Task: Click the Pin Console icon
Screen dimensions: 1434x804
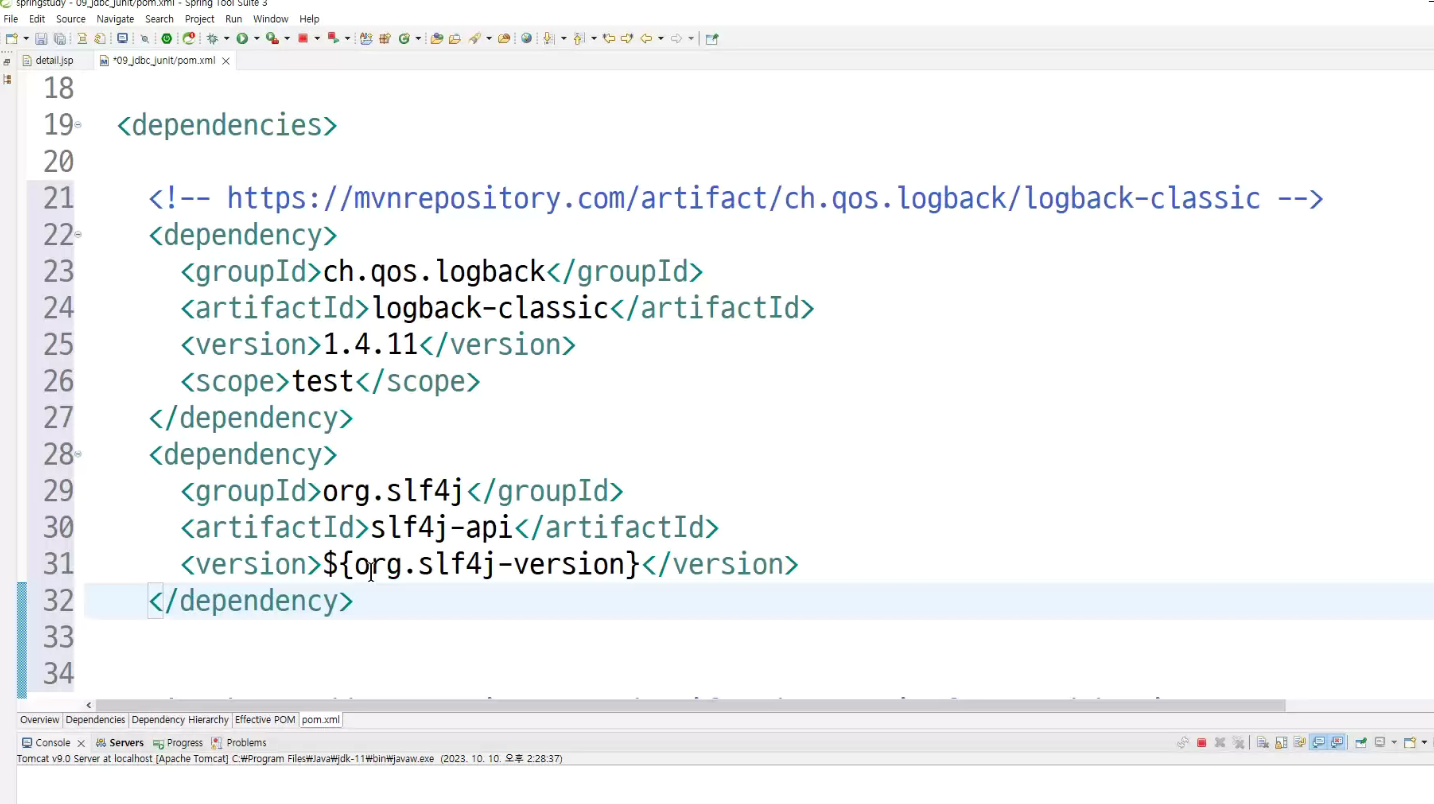Action: 1361,743
